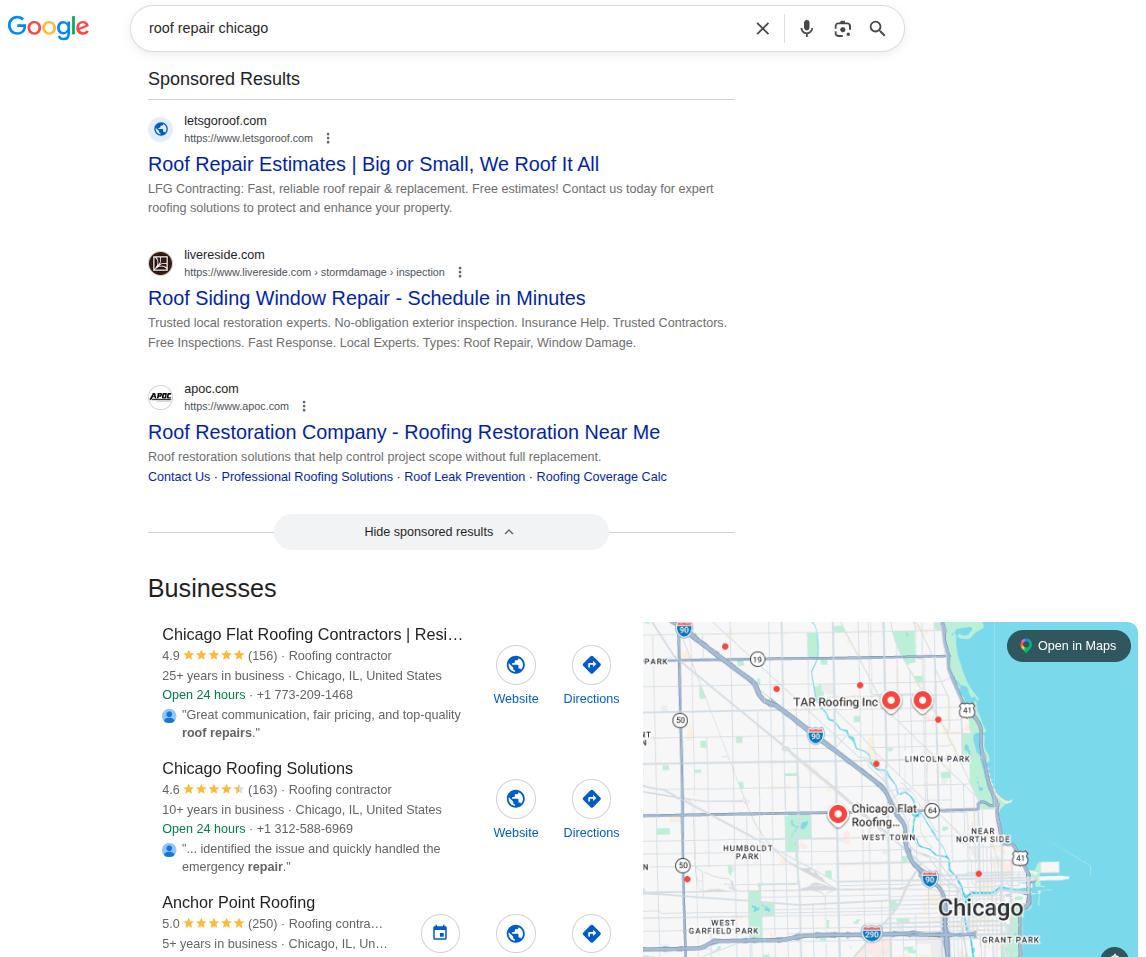Get Directions to Chicago Flat Roofing Contractors
This screenshot has height=957, width=1146.
click(591, 676)
